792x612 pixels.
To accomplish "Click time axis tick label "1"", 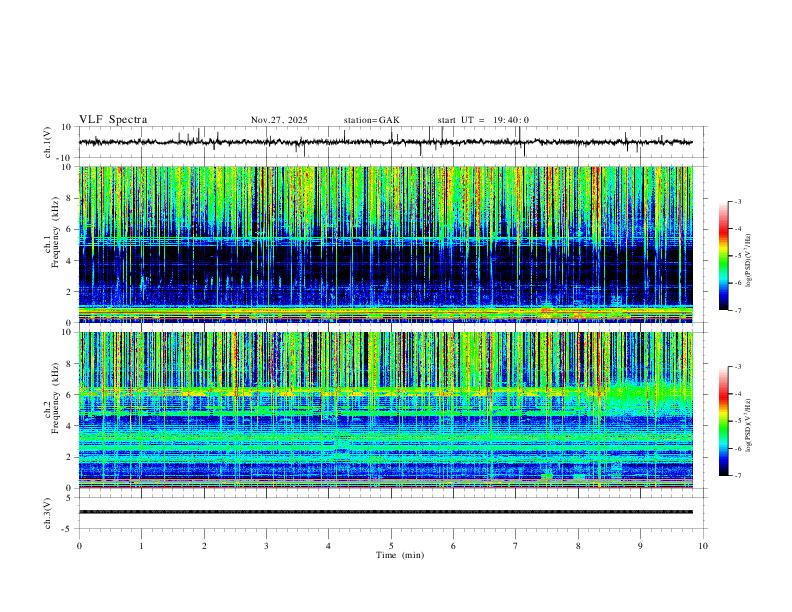I will point(141,546).
